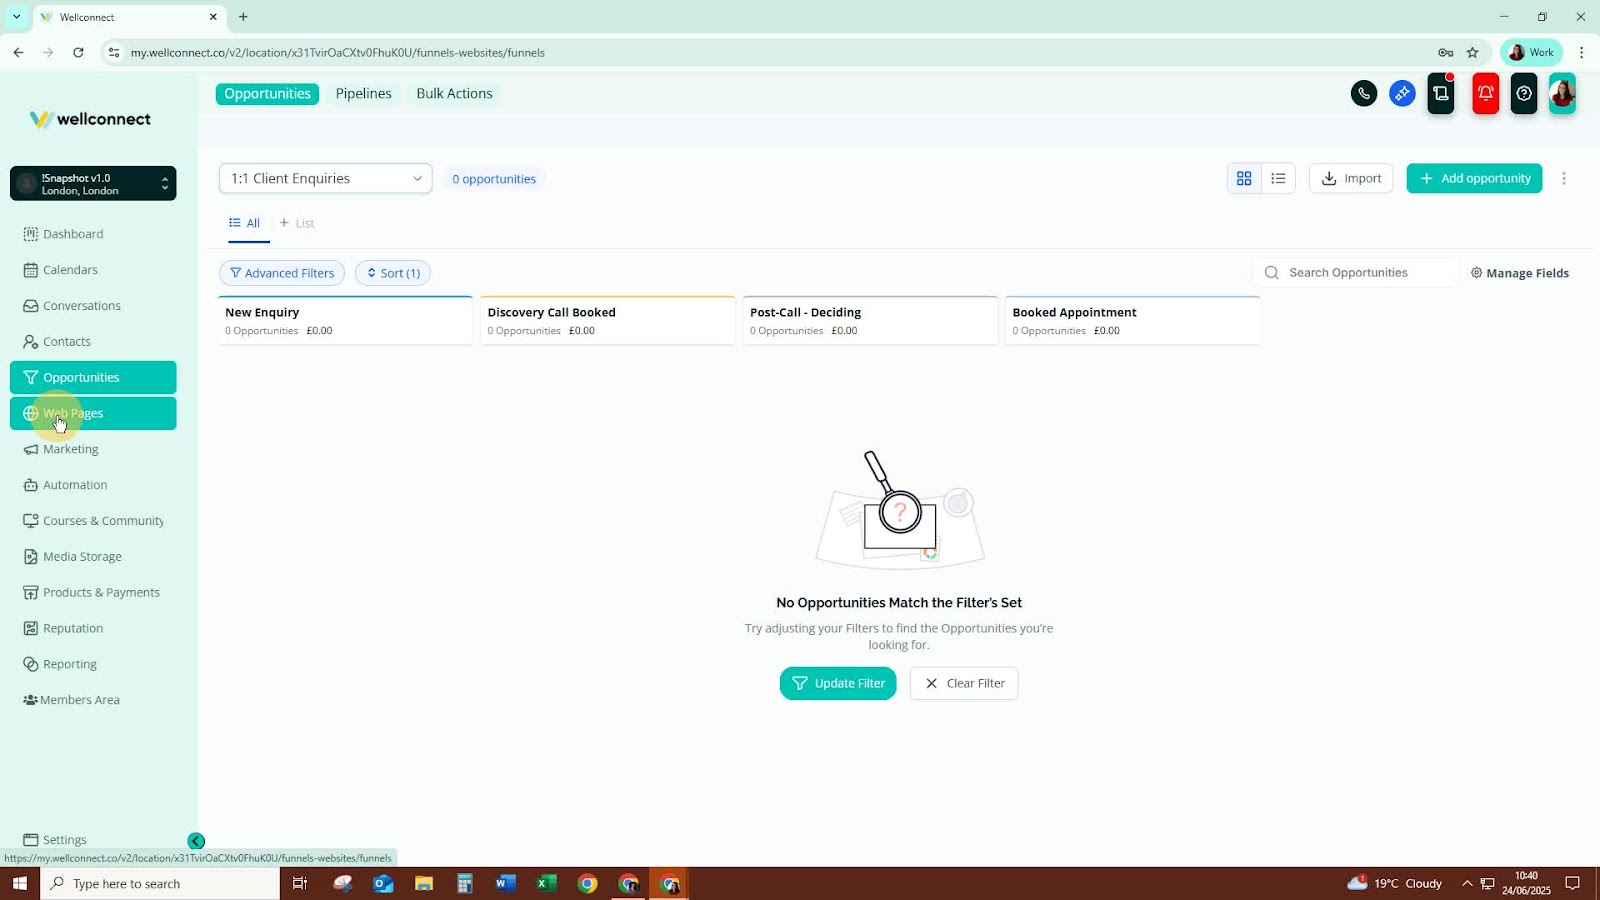
Task: Open Dashboard in the sidebar
Action: click(93, 234)
